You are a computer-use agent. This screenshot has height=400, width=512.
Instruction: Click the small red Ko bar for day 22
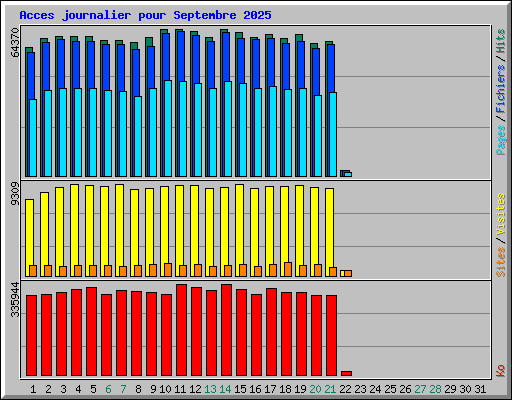pos(346,373)
